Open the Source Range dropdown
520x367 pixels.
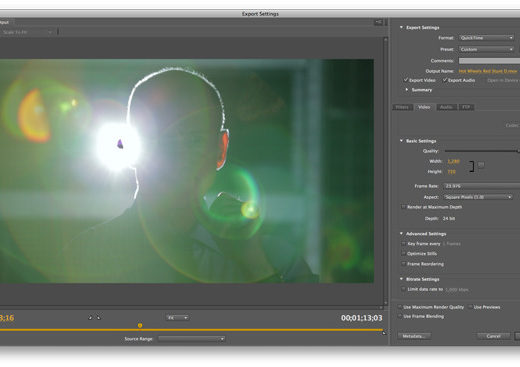[191, 339]
